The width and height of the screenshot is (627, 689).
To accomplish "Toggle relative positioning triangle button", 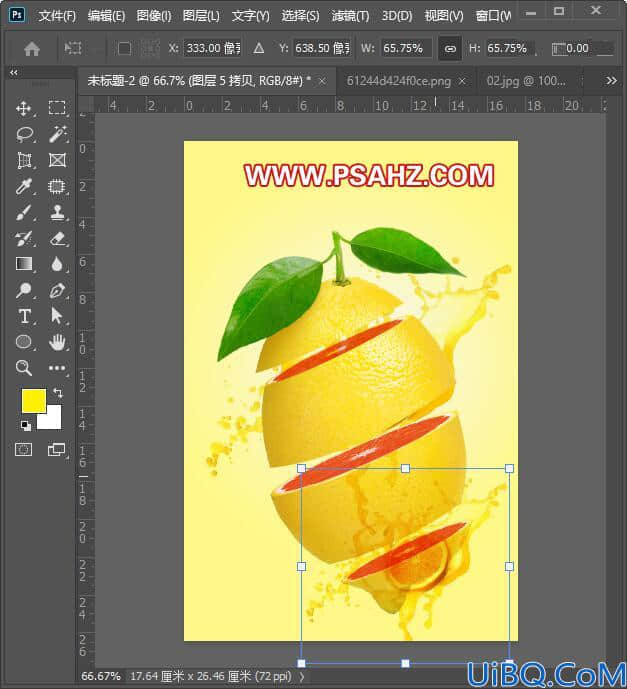I will pos(259,48).
